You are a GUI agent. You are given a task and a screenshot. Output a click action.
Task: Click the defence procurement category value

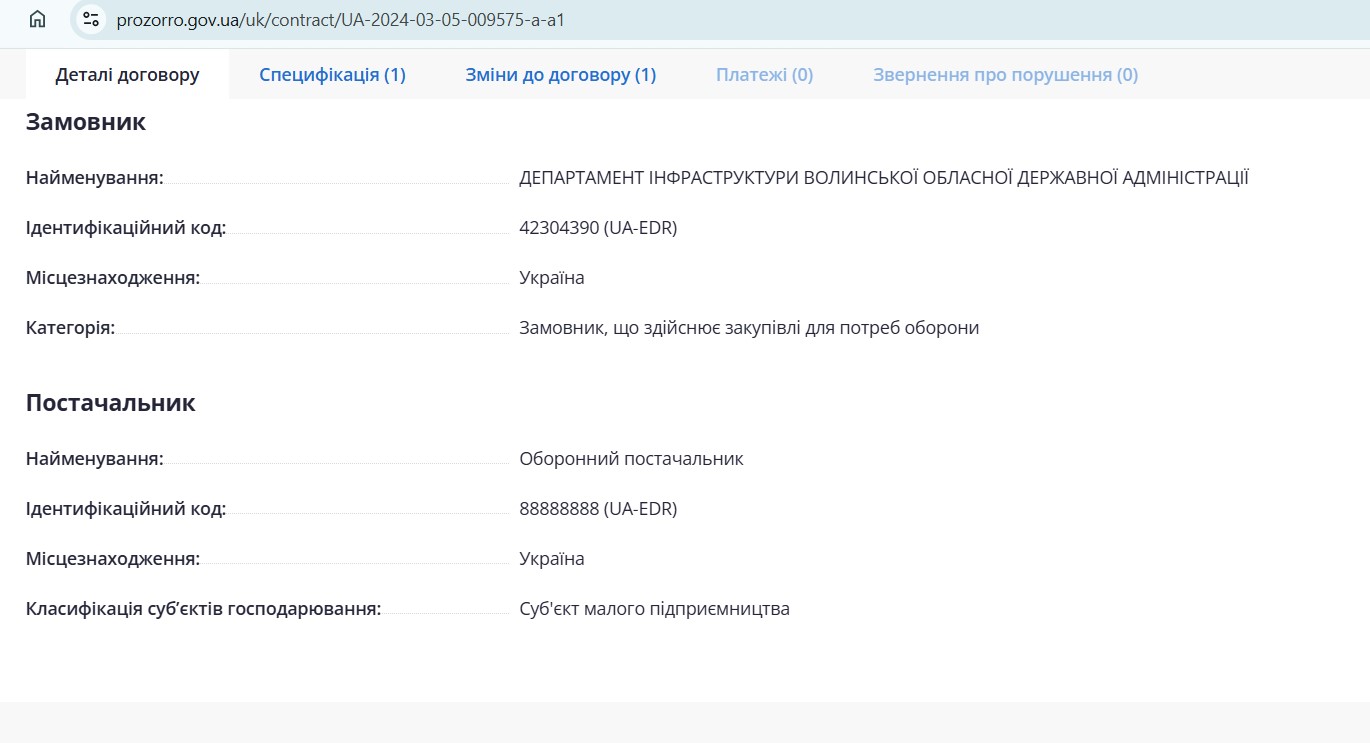click(x=748, y=328)
